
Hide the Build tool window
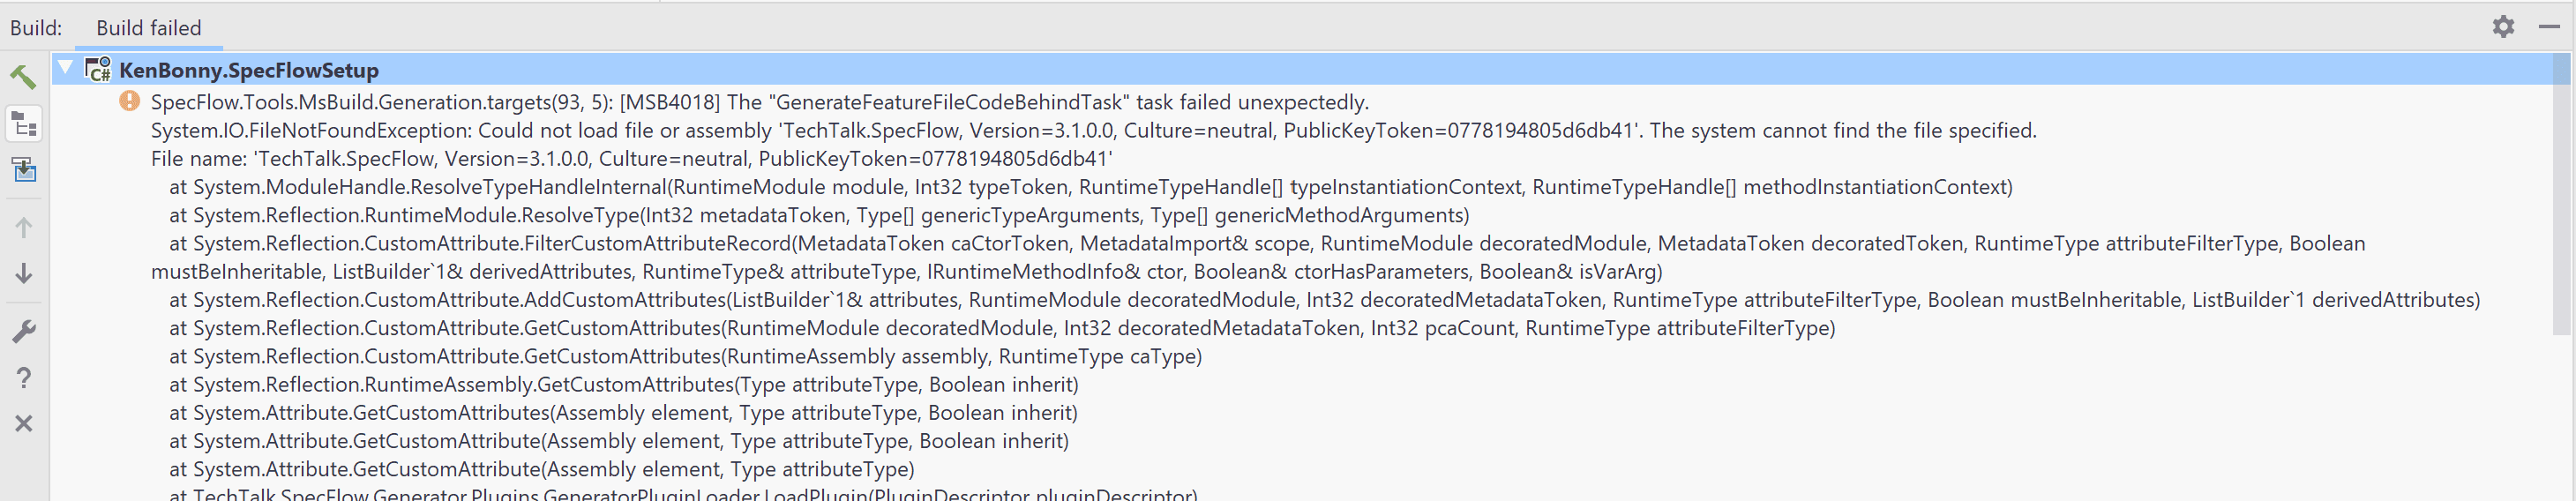pos(2549,27)
